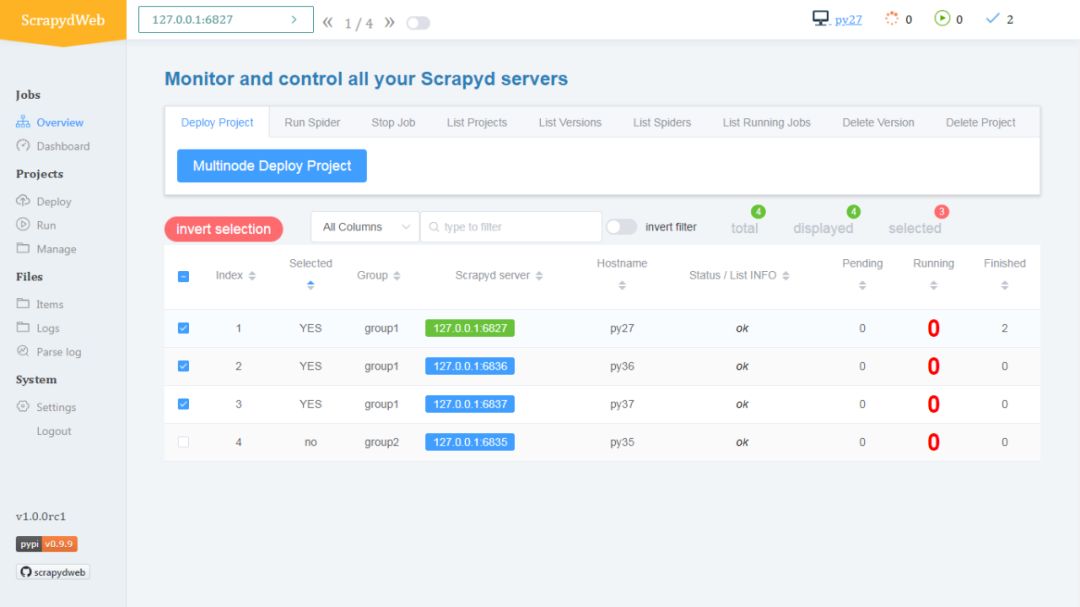Switch to the Stop Job tab
Viewport: 1080px width, 607px height.
(393, 122)
